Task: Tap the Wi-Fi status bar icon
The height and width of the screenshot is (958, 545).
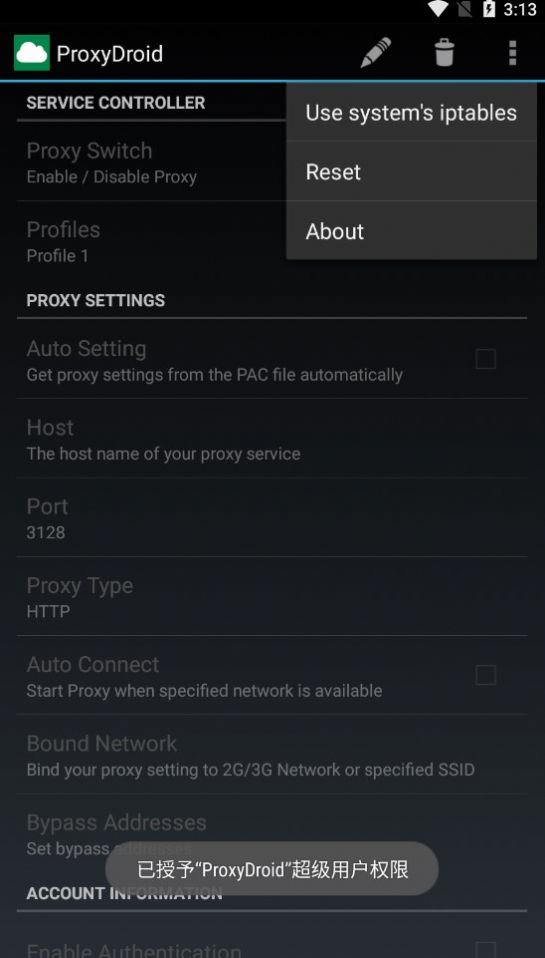Action: tap(437, 9)
